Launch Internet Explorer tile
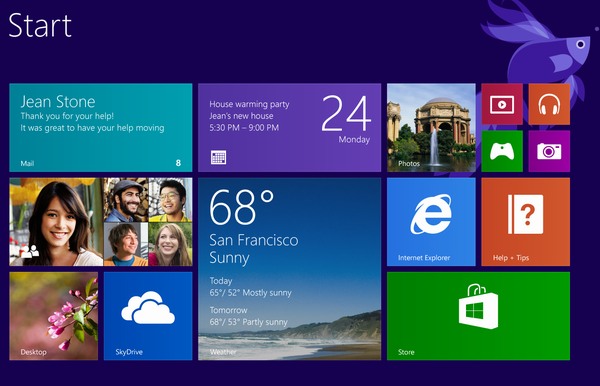 431,222
